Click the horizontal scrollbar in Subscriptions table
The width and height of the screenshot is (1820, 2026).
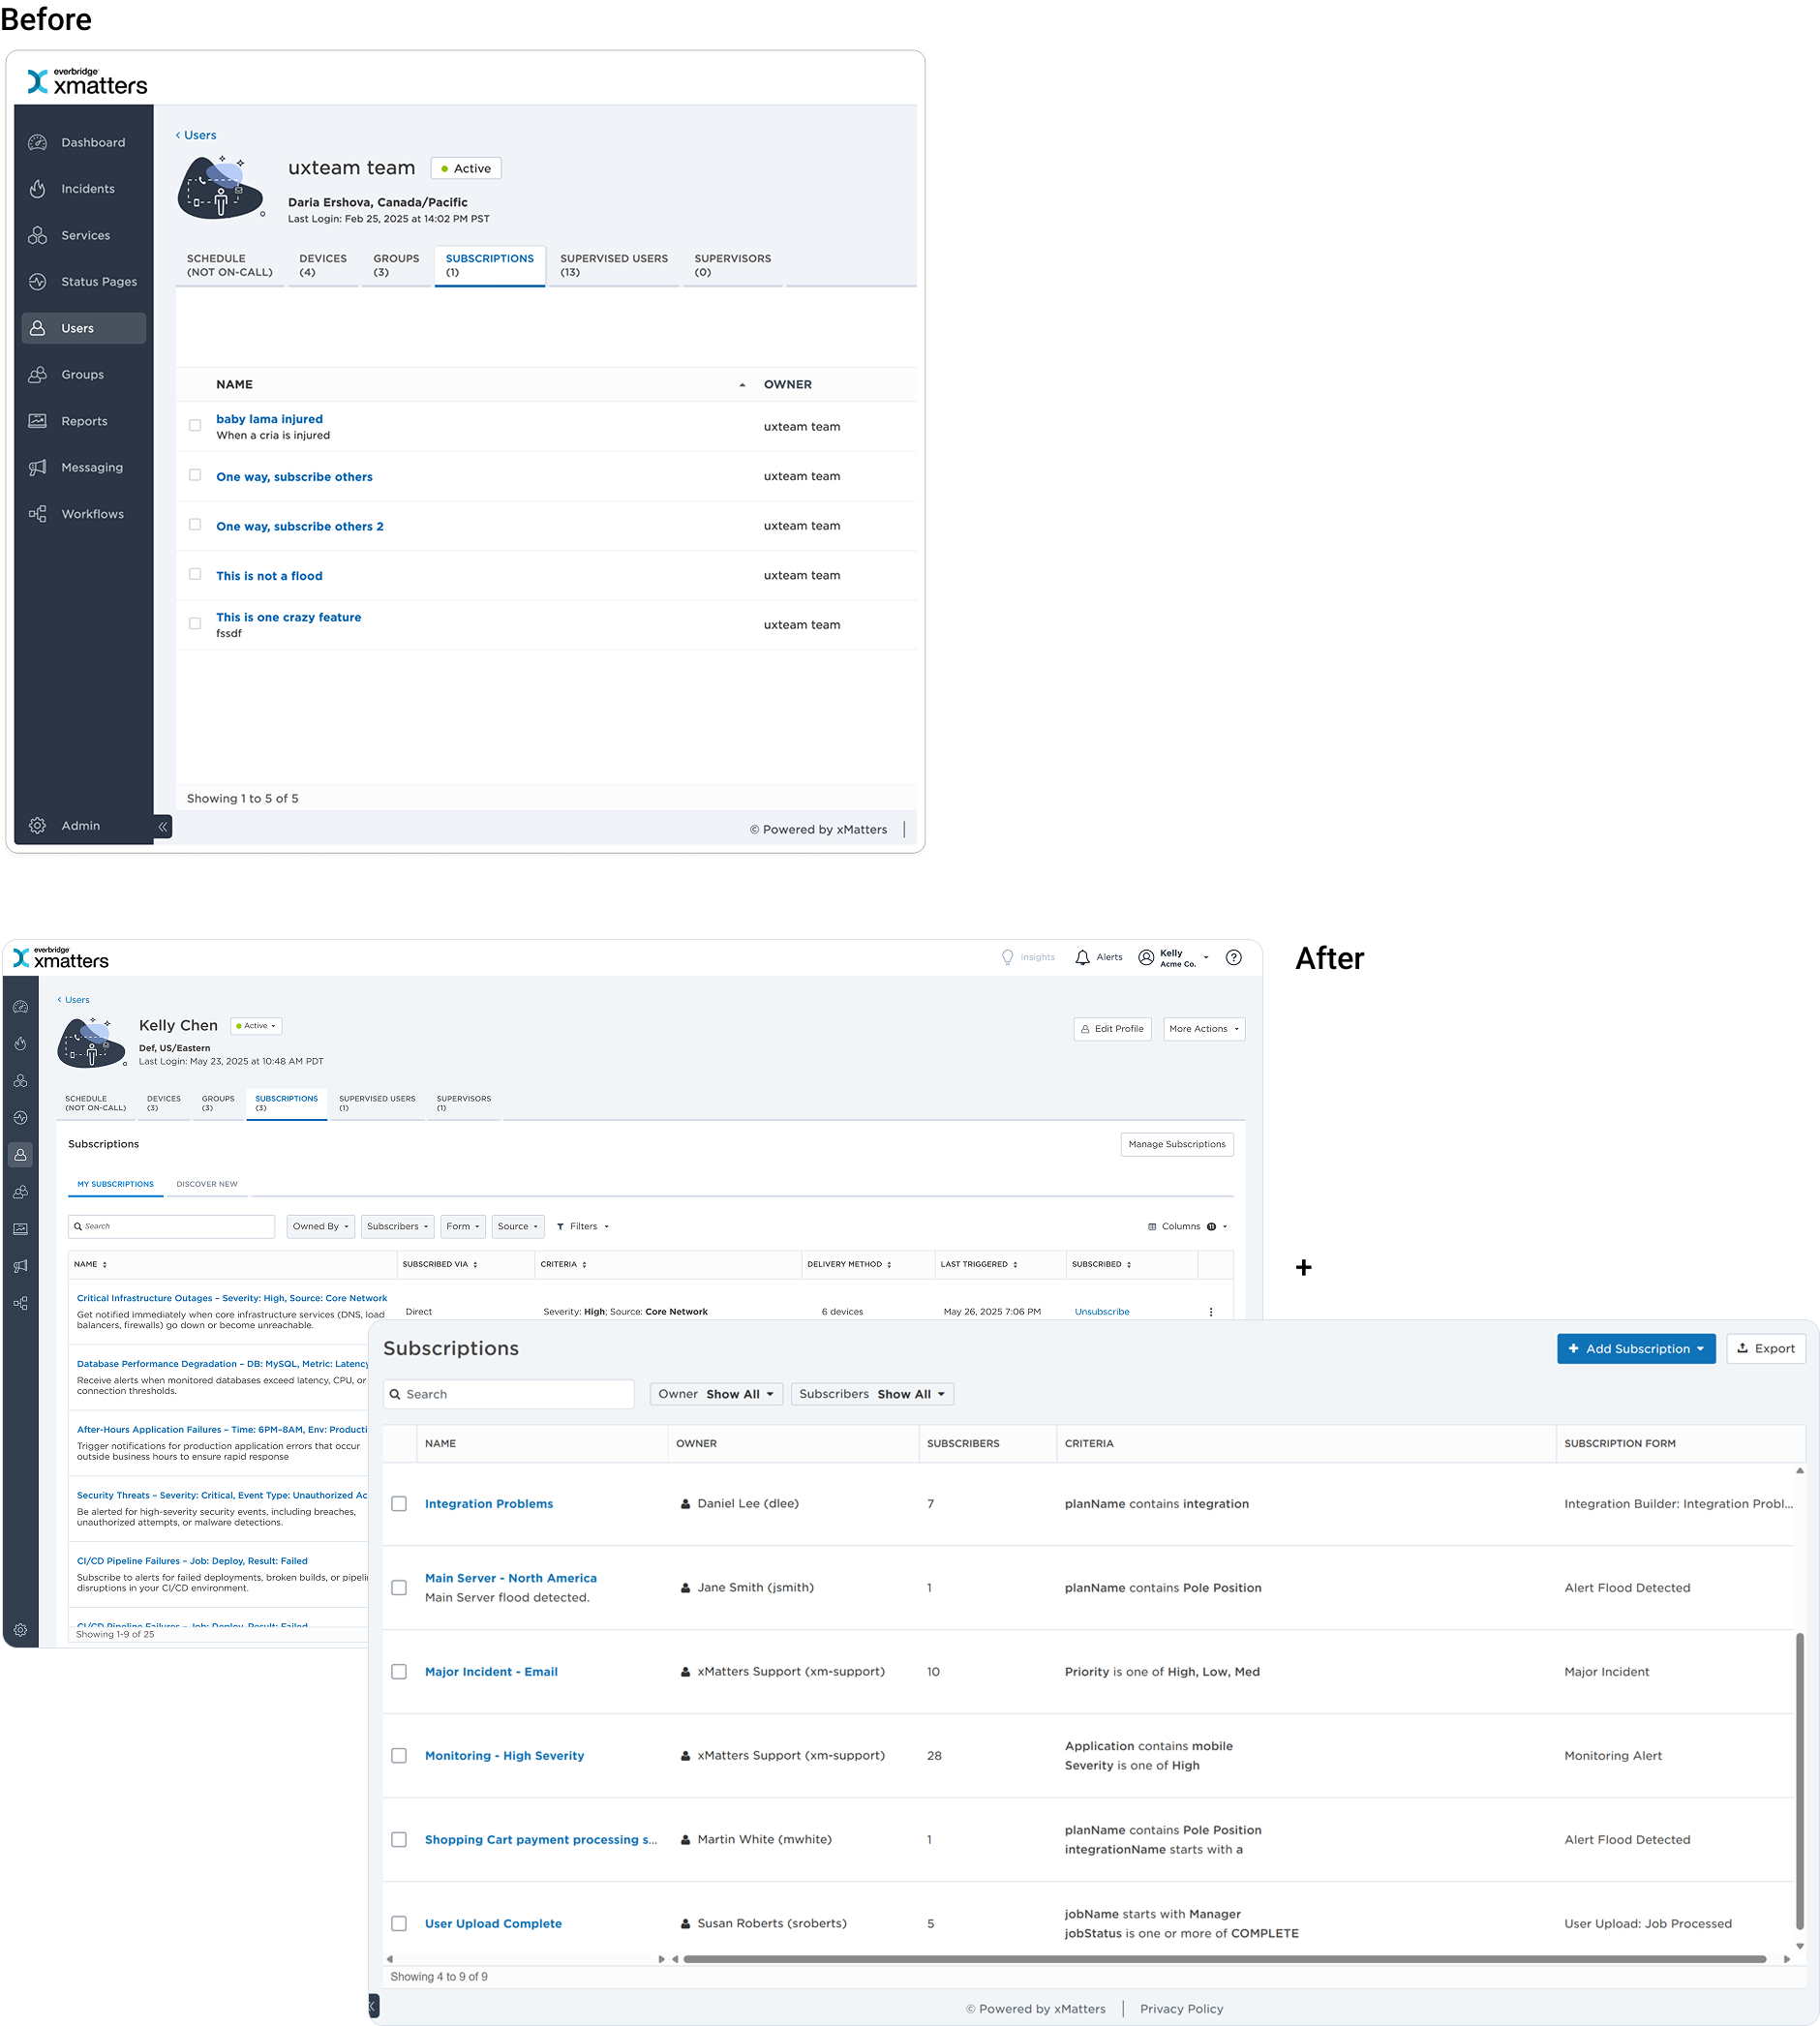click(x=1223, y=1959)
